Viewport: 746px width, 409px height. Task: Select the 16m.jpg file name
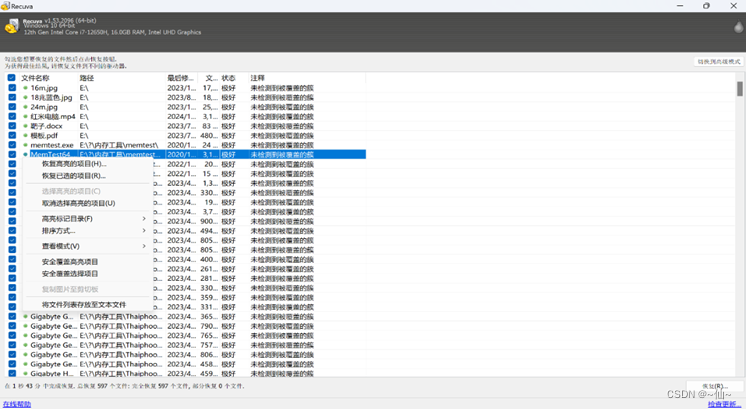(x=44, y=88)
